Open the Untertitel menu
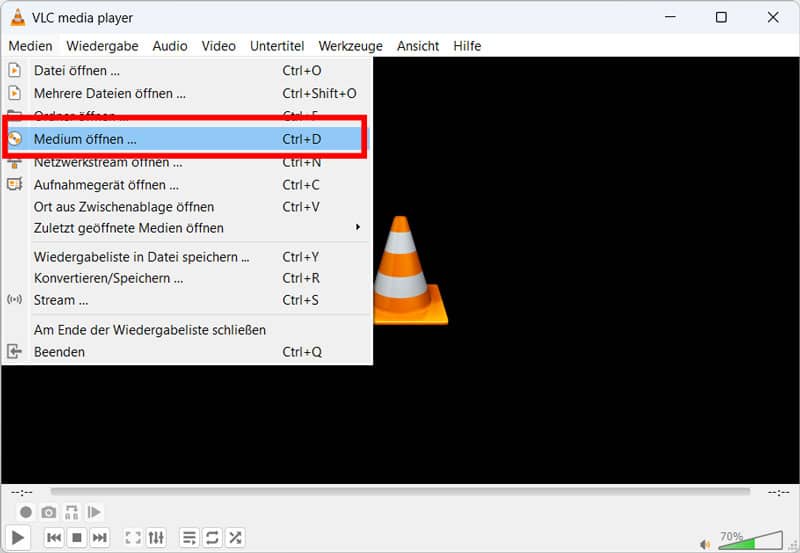800x553 pixels. (x=277, y=46)
